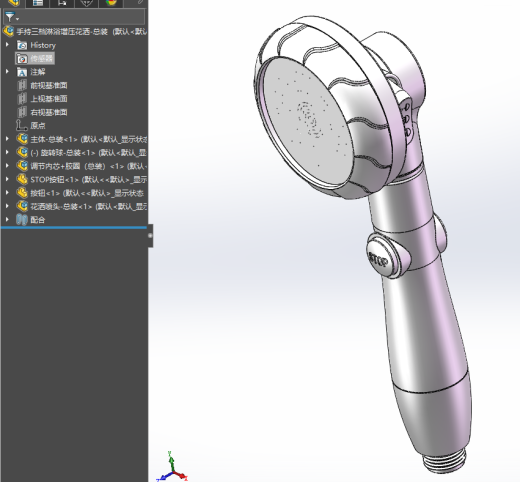Image resolution: width=520 pixels, height=482 pixels.
Task: Click the panel collapse handle on the divider
Action: coord(150,236)
